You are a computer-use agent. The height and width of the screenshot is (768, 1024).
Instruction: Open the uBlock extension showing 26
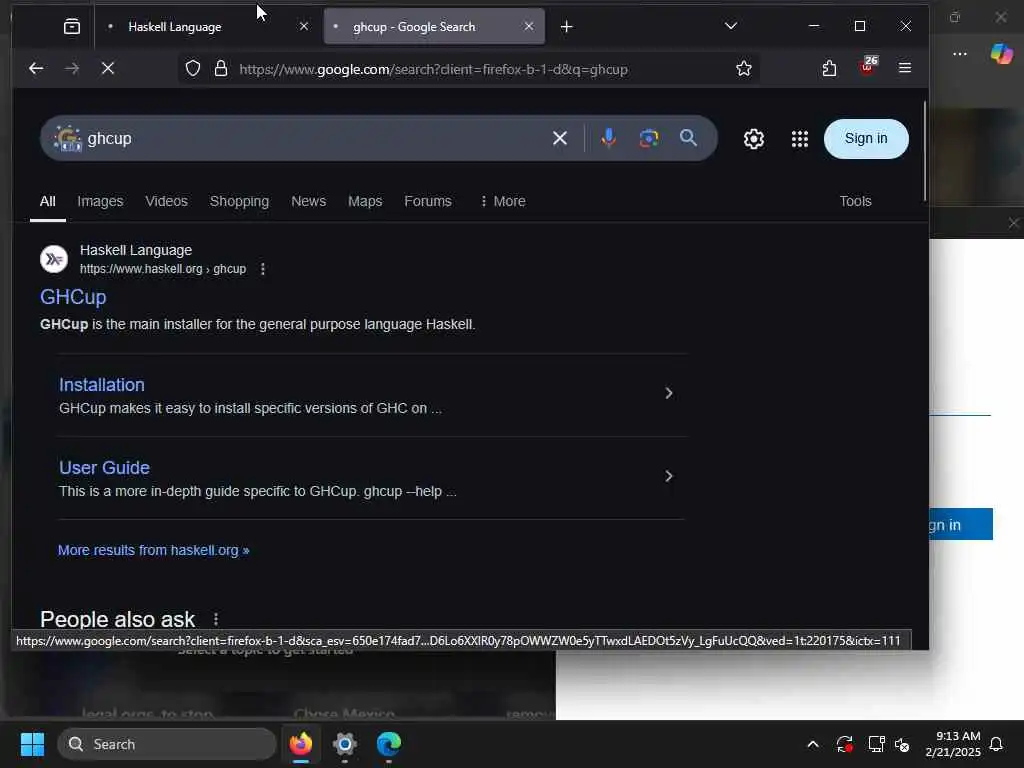[869, 65]
